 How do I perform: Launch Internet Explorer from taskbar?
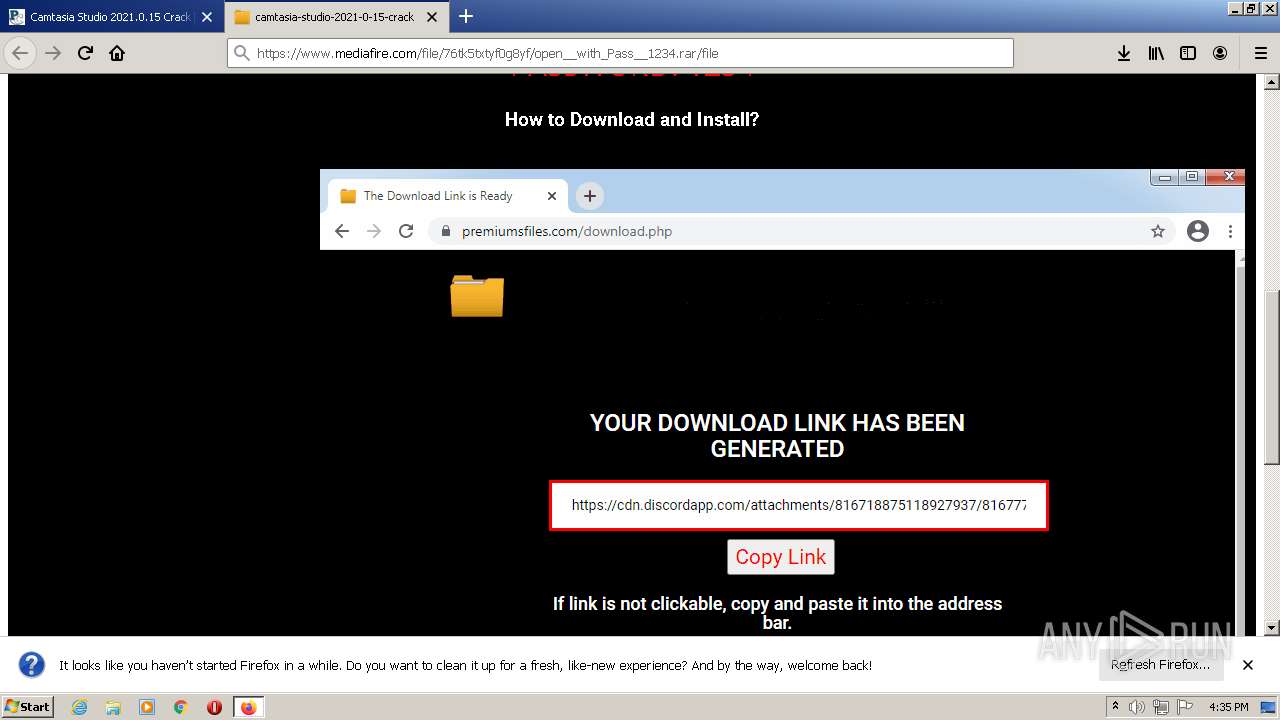point(79,707)
